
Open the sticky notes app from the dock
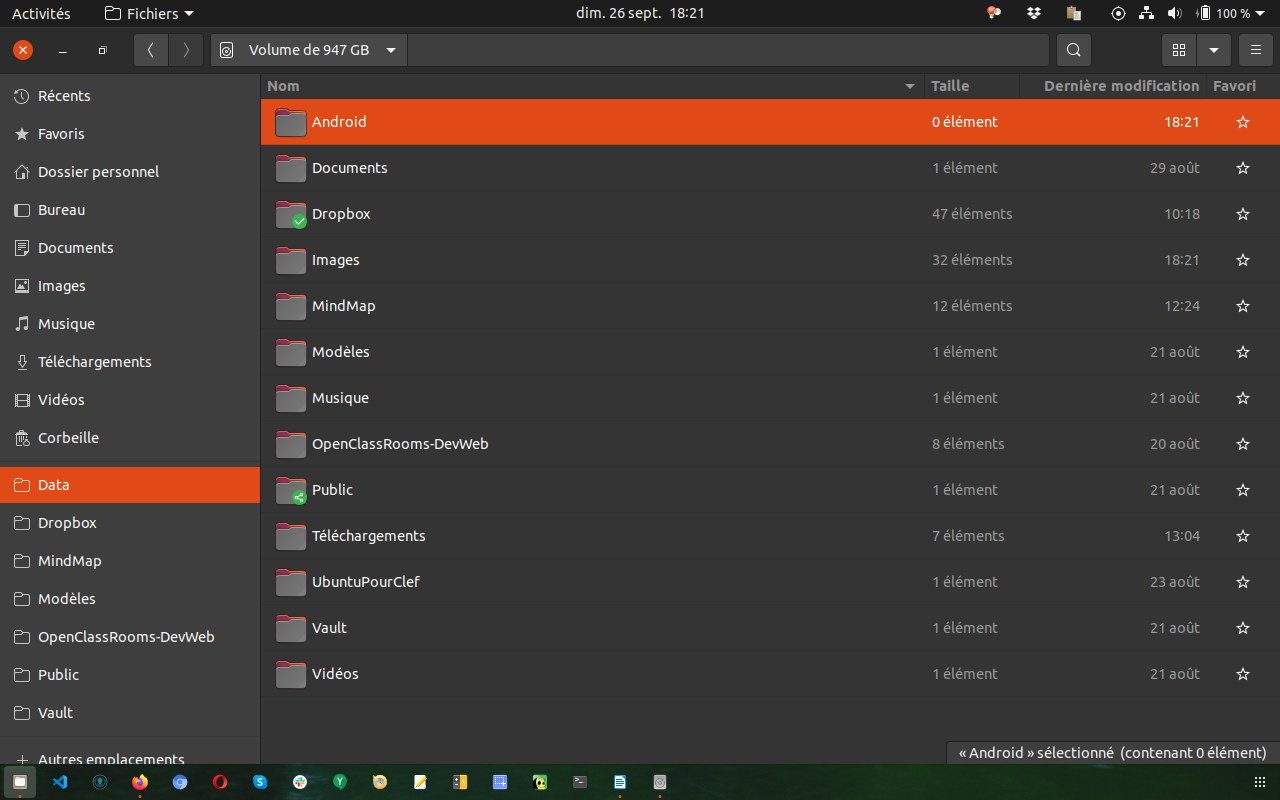tap(420, 782)
